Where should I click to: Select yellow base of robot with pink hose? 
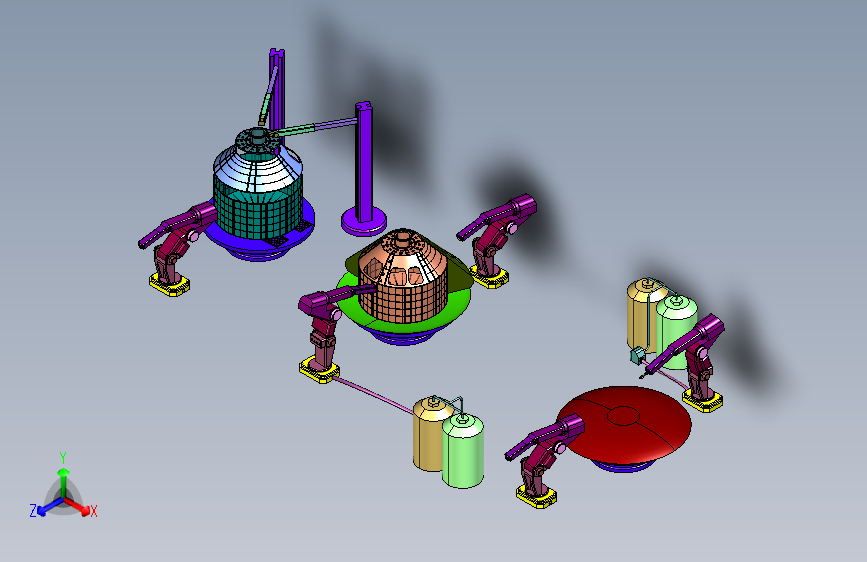320,370
